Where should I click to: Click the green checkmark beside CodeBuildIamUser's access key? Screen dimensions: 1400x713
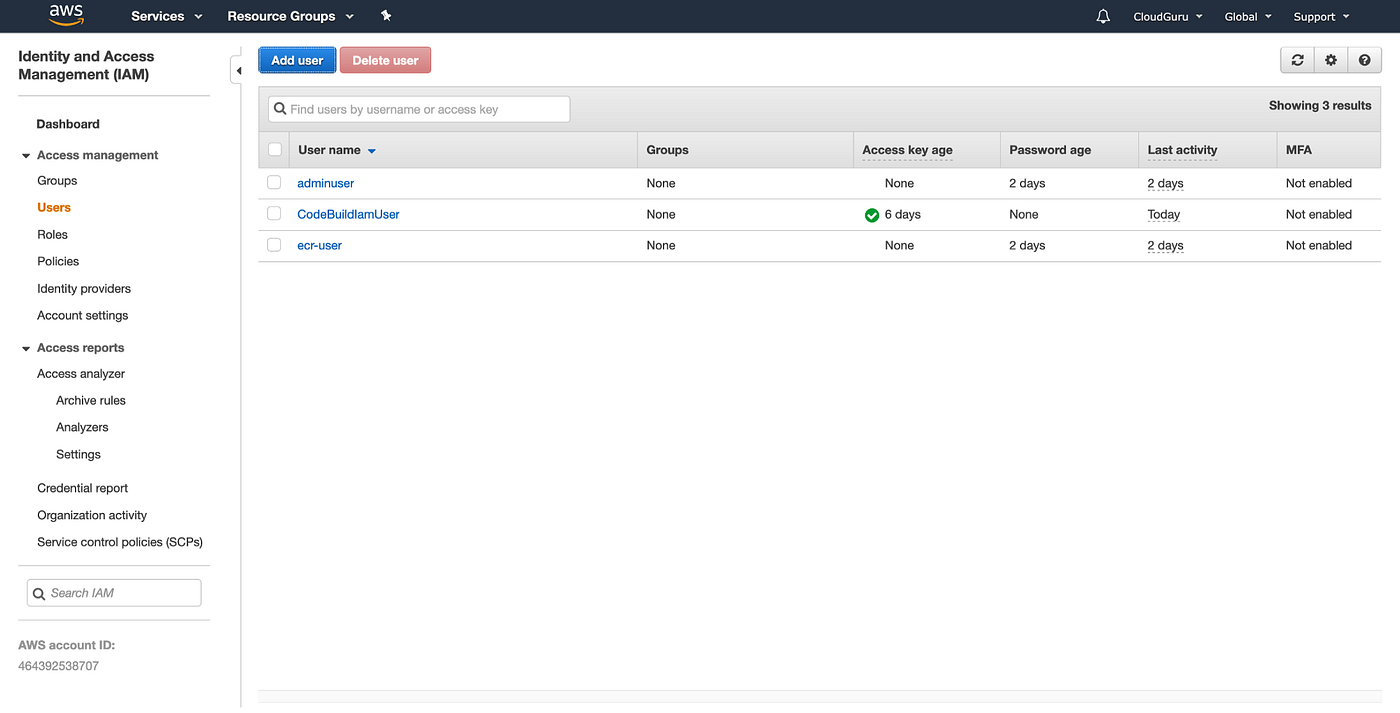[871, 214]
